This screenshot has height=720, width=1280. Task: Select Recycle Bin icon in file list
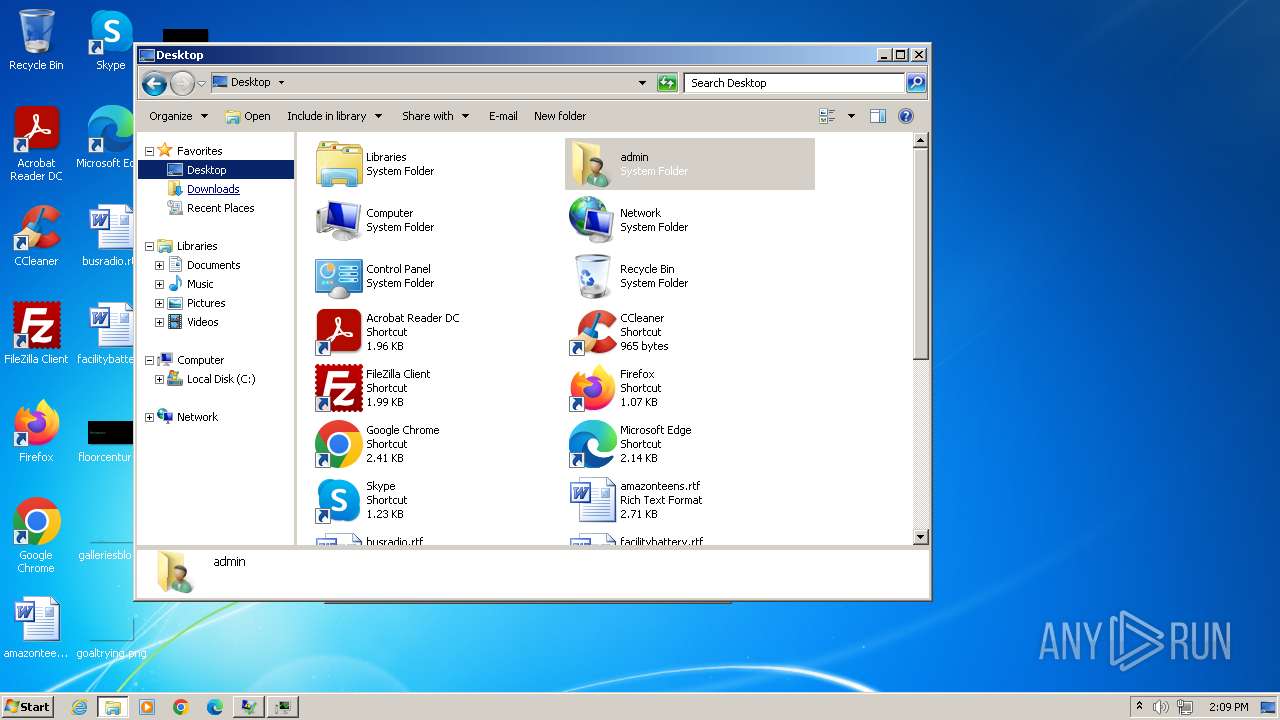pos(593,276)
